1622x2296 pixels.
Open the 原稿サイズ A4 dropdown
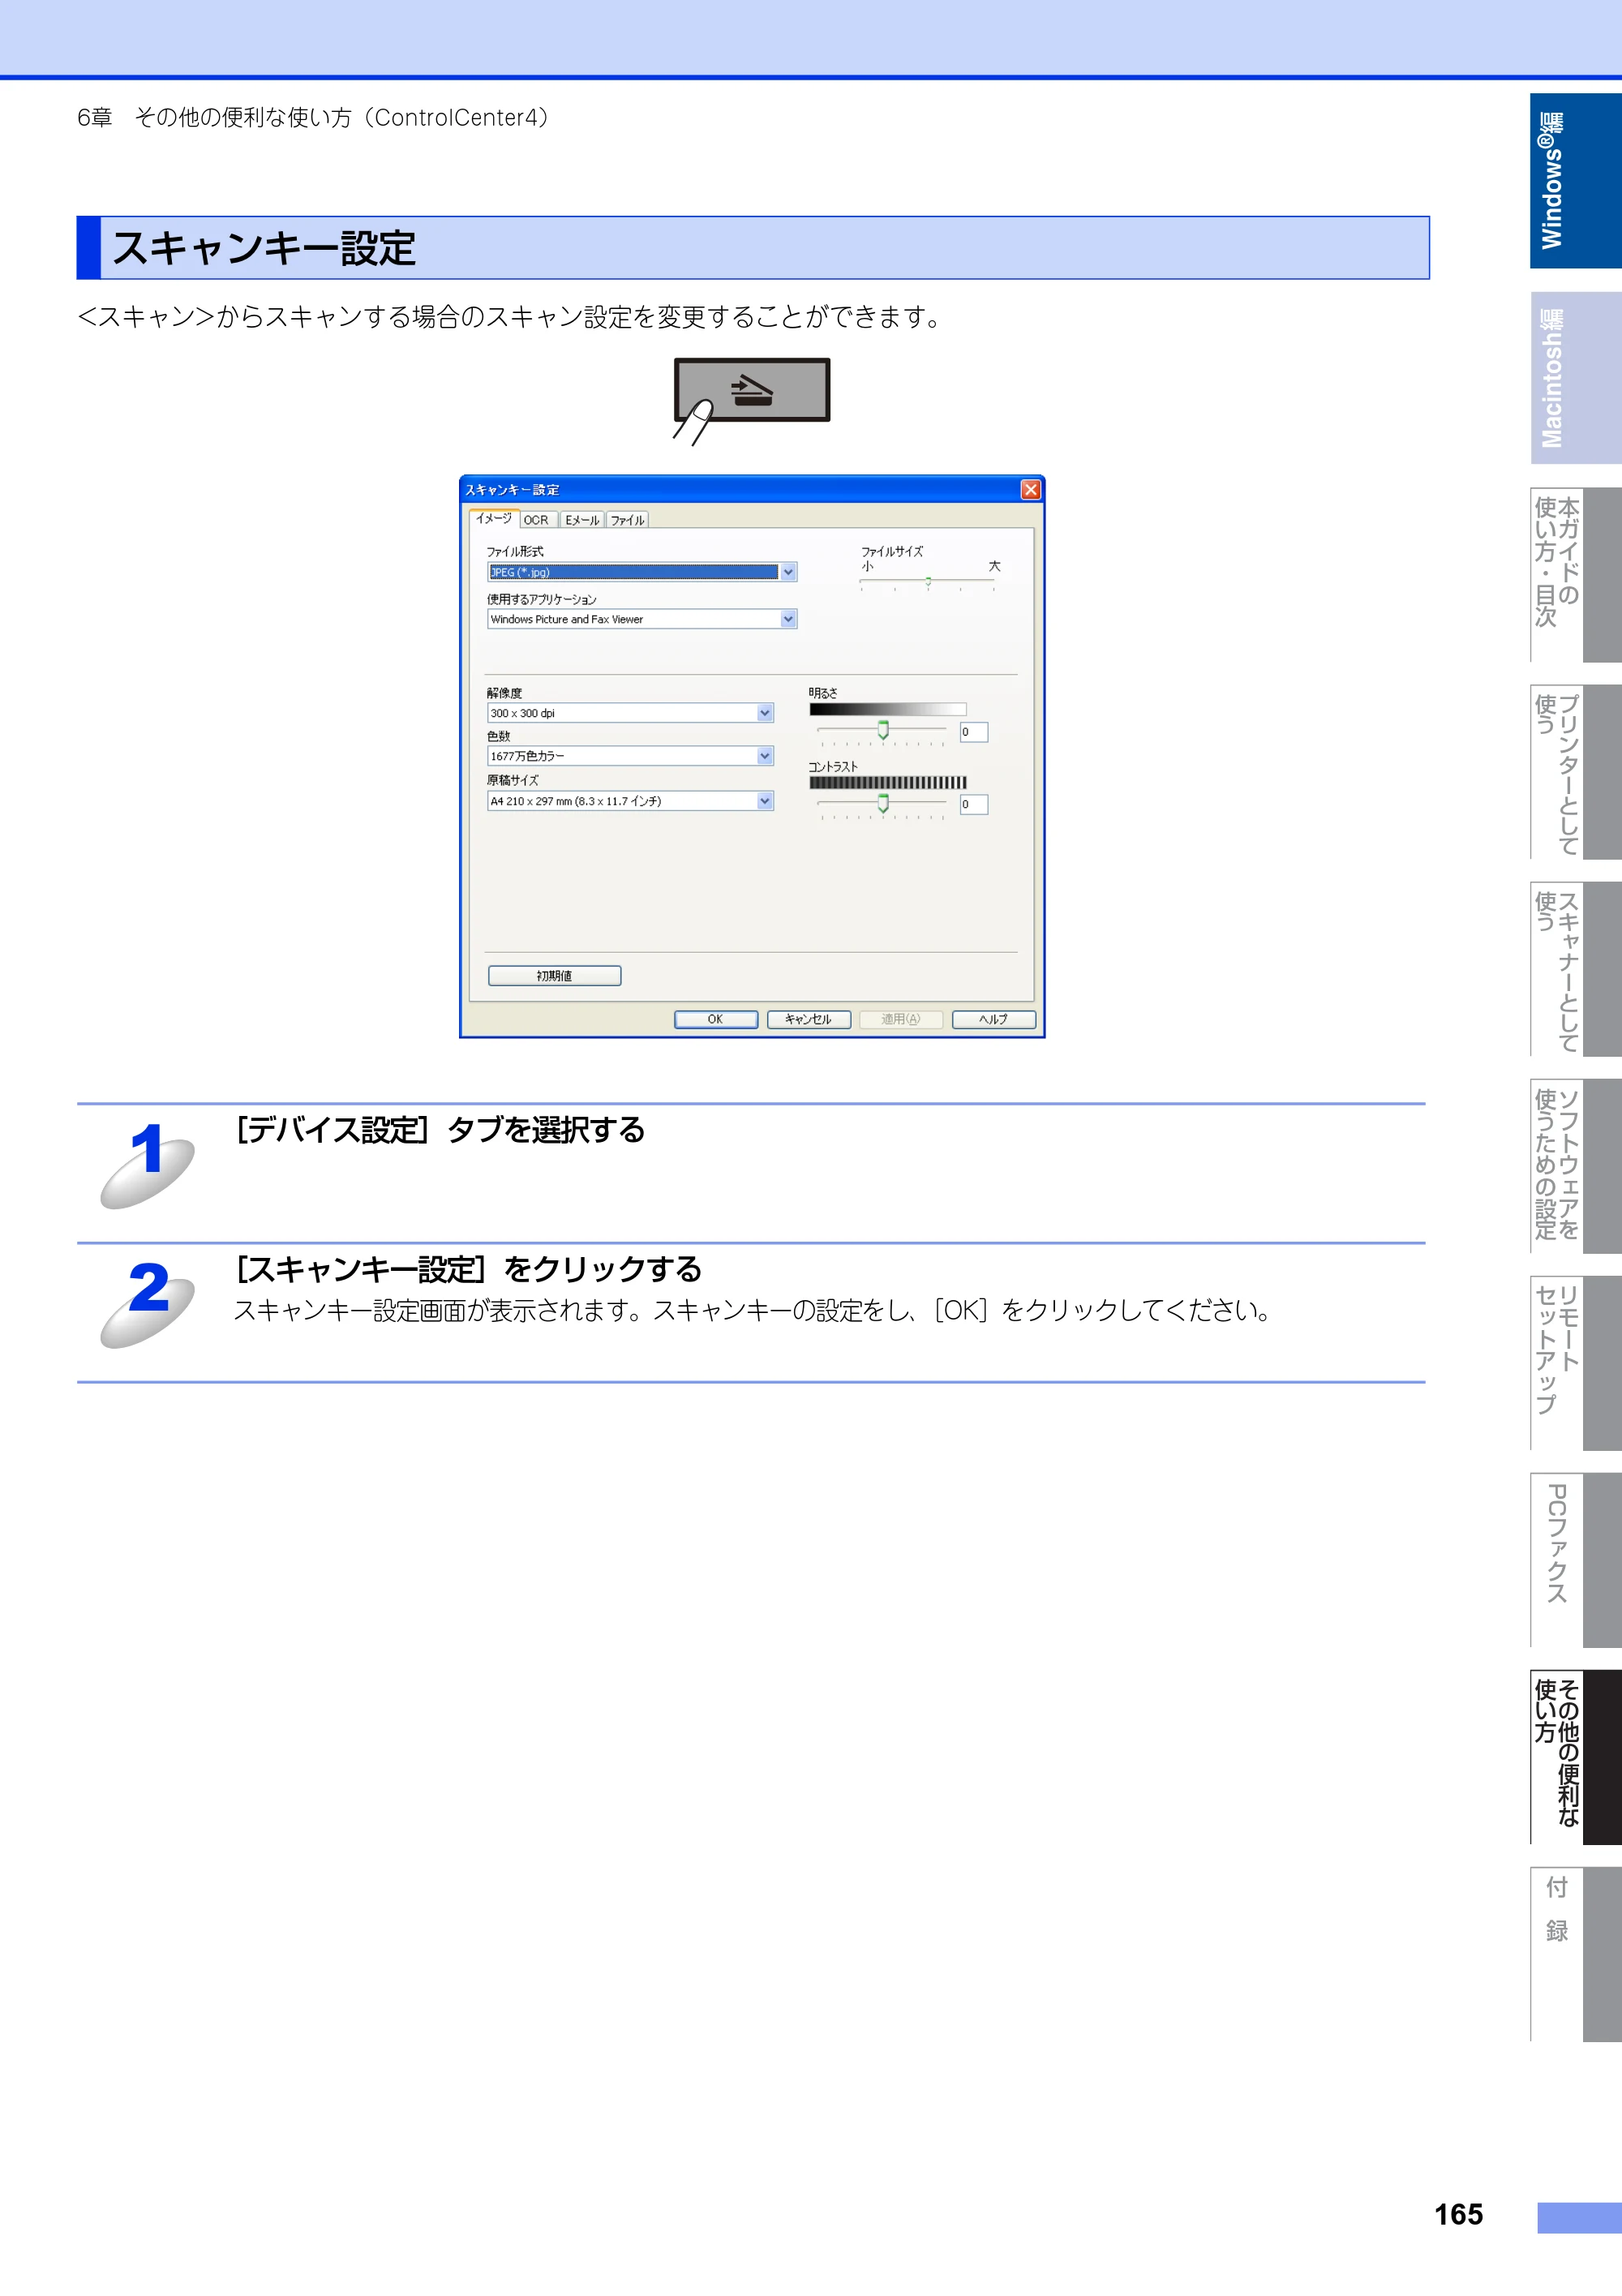630,801
